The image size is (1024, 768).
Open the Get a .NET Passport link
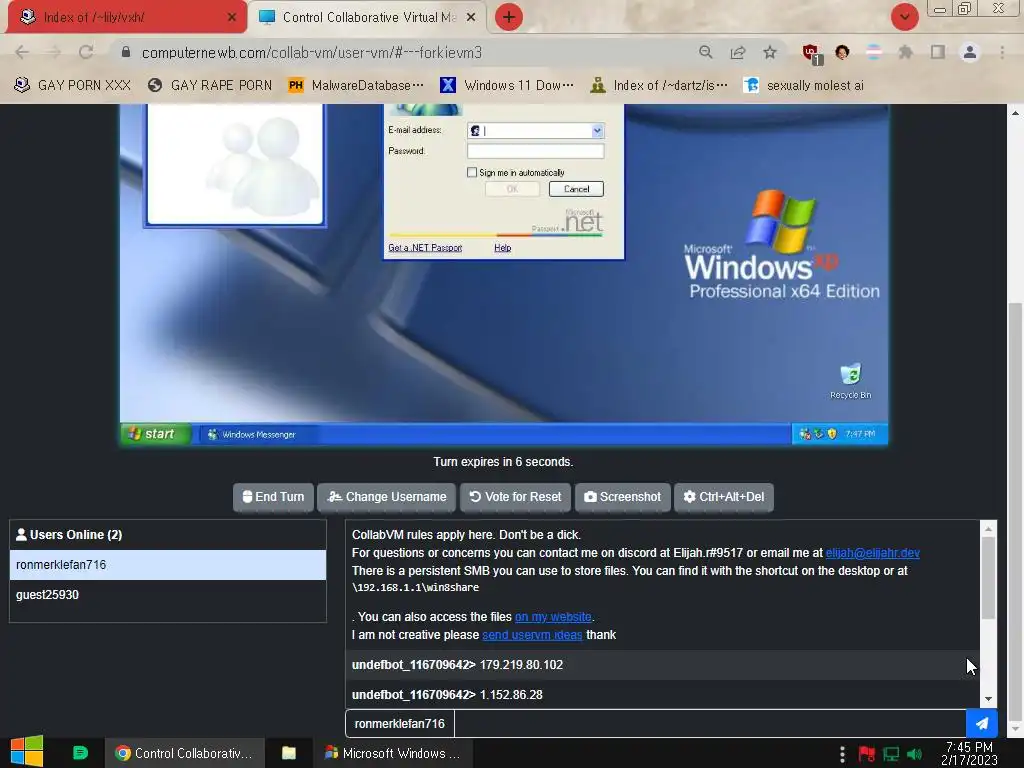tap(425, 248)
